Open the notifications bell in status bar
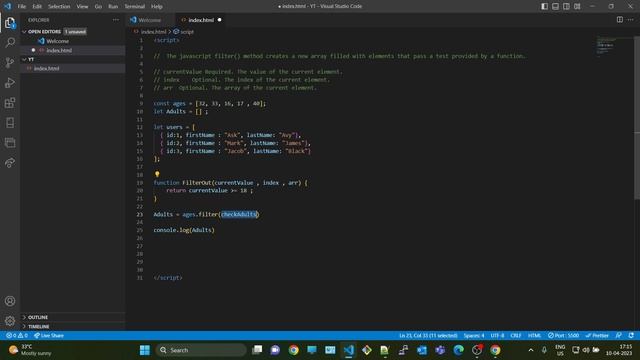This screenshot has height=360, width=640. click(x=631, y=336)
